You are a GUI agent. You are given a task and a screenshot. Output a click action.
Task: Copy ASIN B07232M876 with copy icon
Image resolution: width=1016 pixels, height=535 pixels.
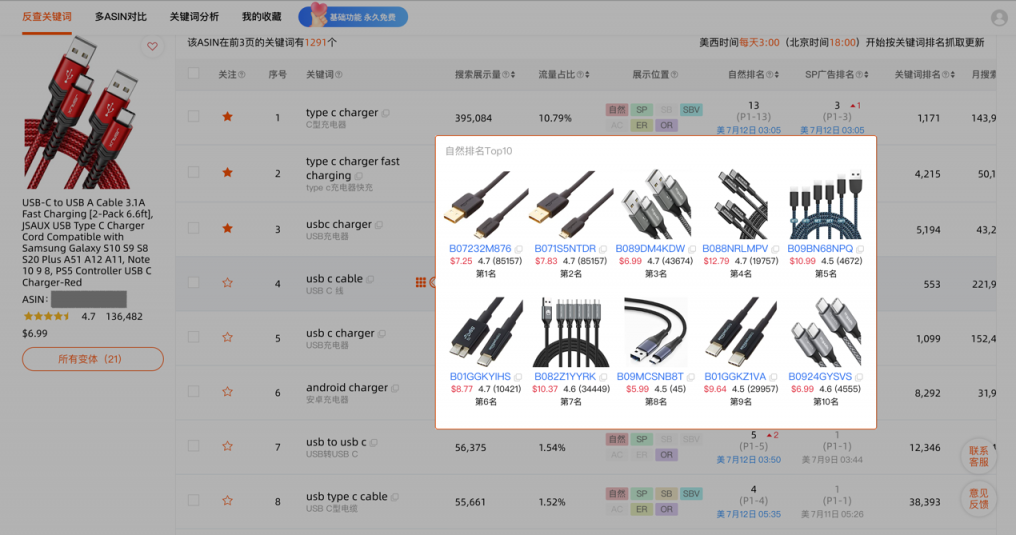click(519, 249)
